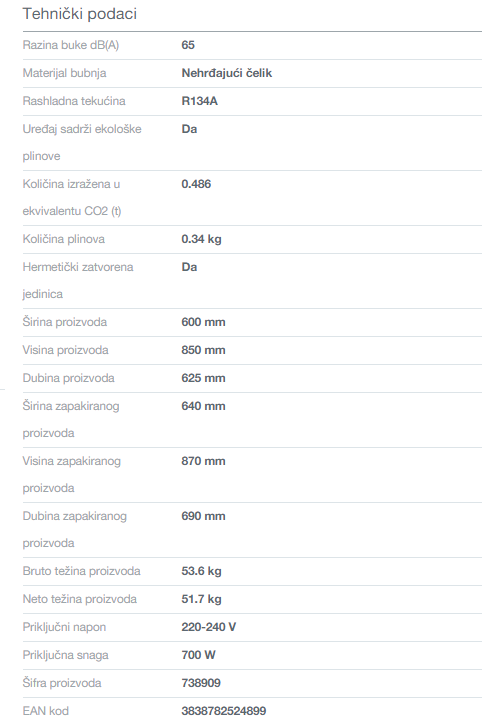Select the Širina proizvoda 600 mm value
The width and height of the screenshot is (484, 724).
click(x=203, y=322)
